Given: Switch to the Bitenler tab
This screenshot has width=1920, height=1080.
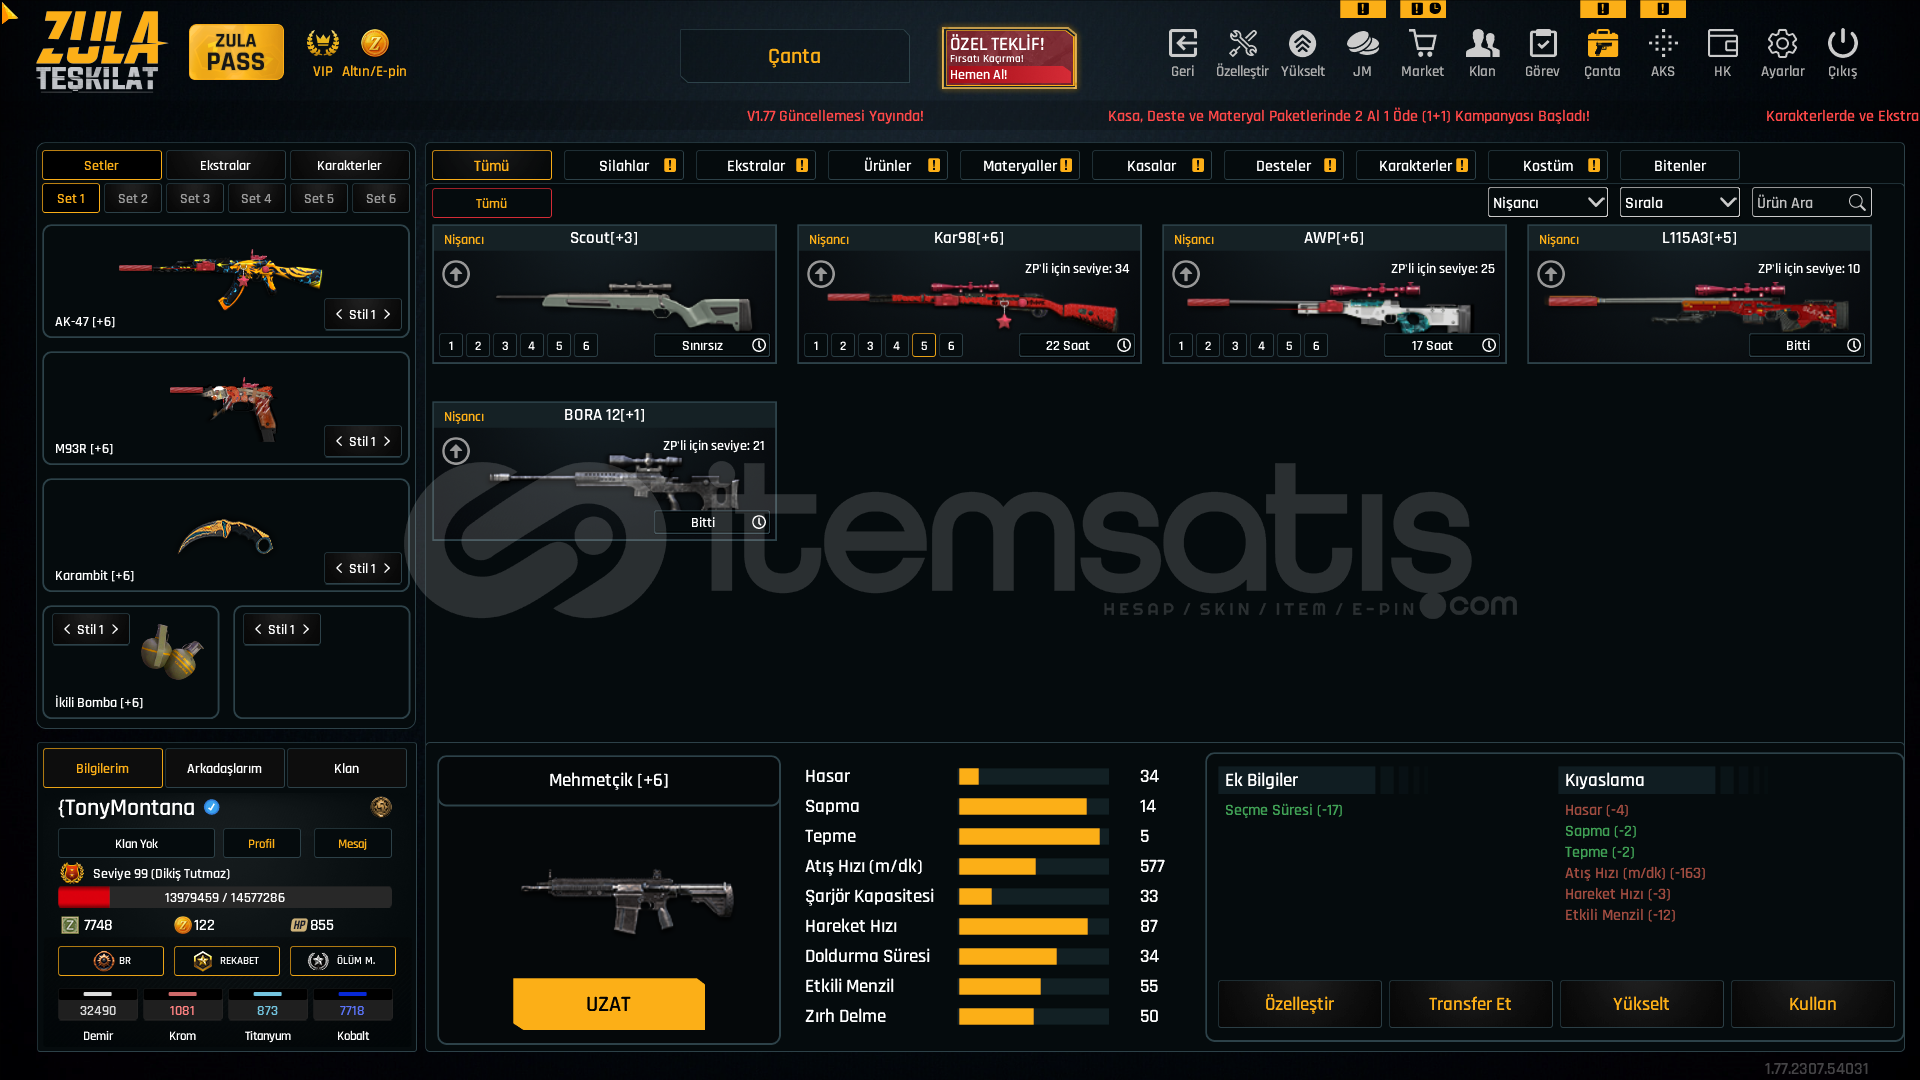Looking at the screenshot, I should (x=1680, y=165).
